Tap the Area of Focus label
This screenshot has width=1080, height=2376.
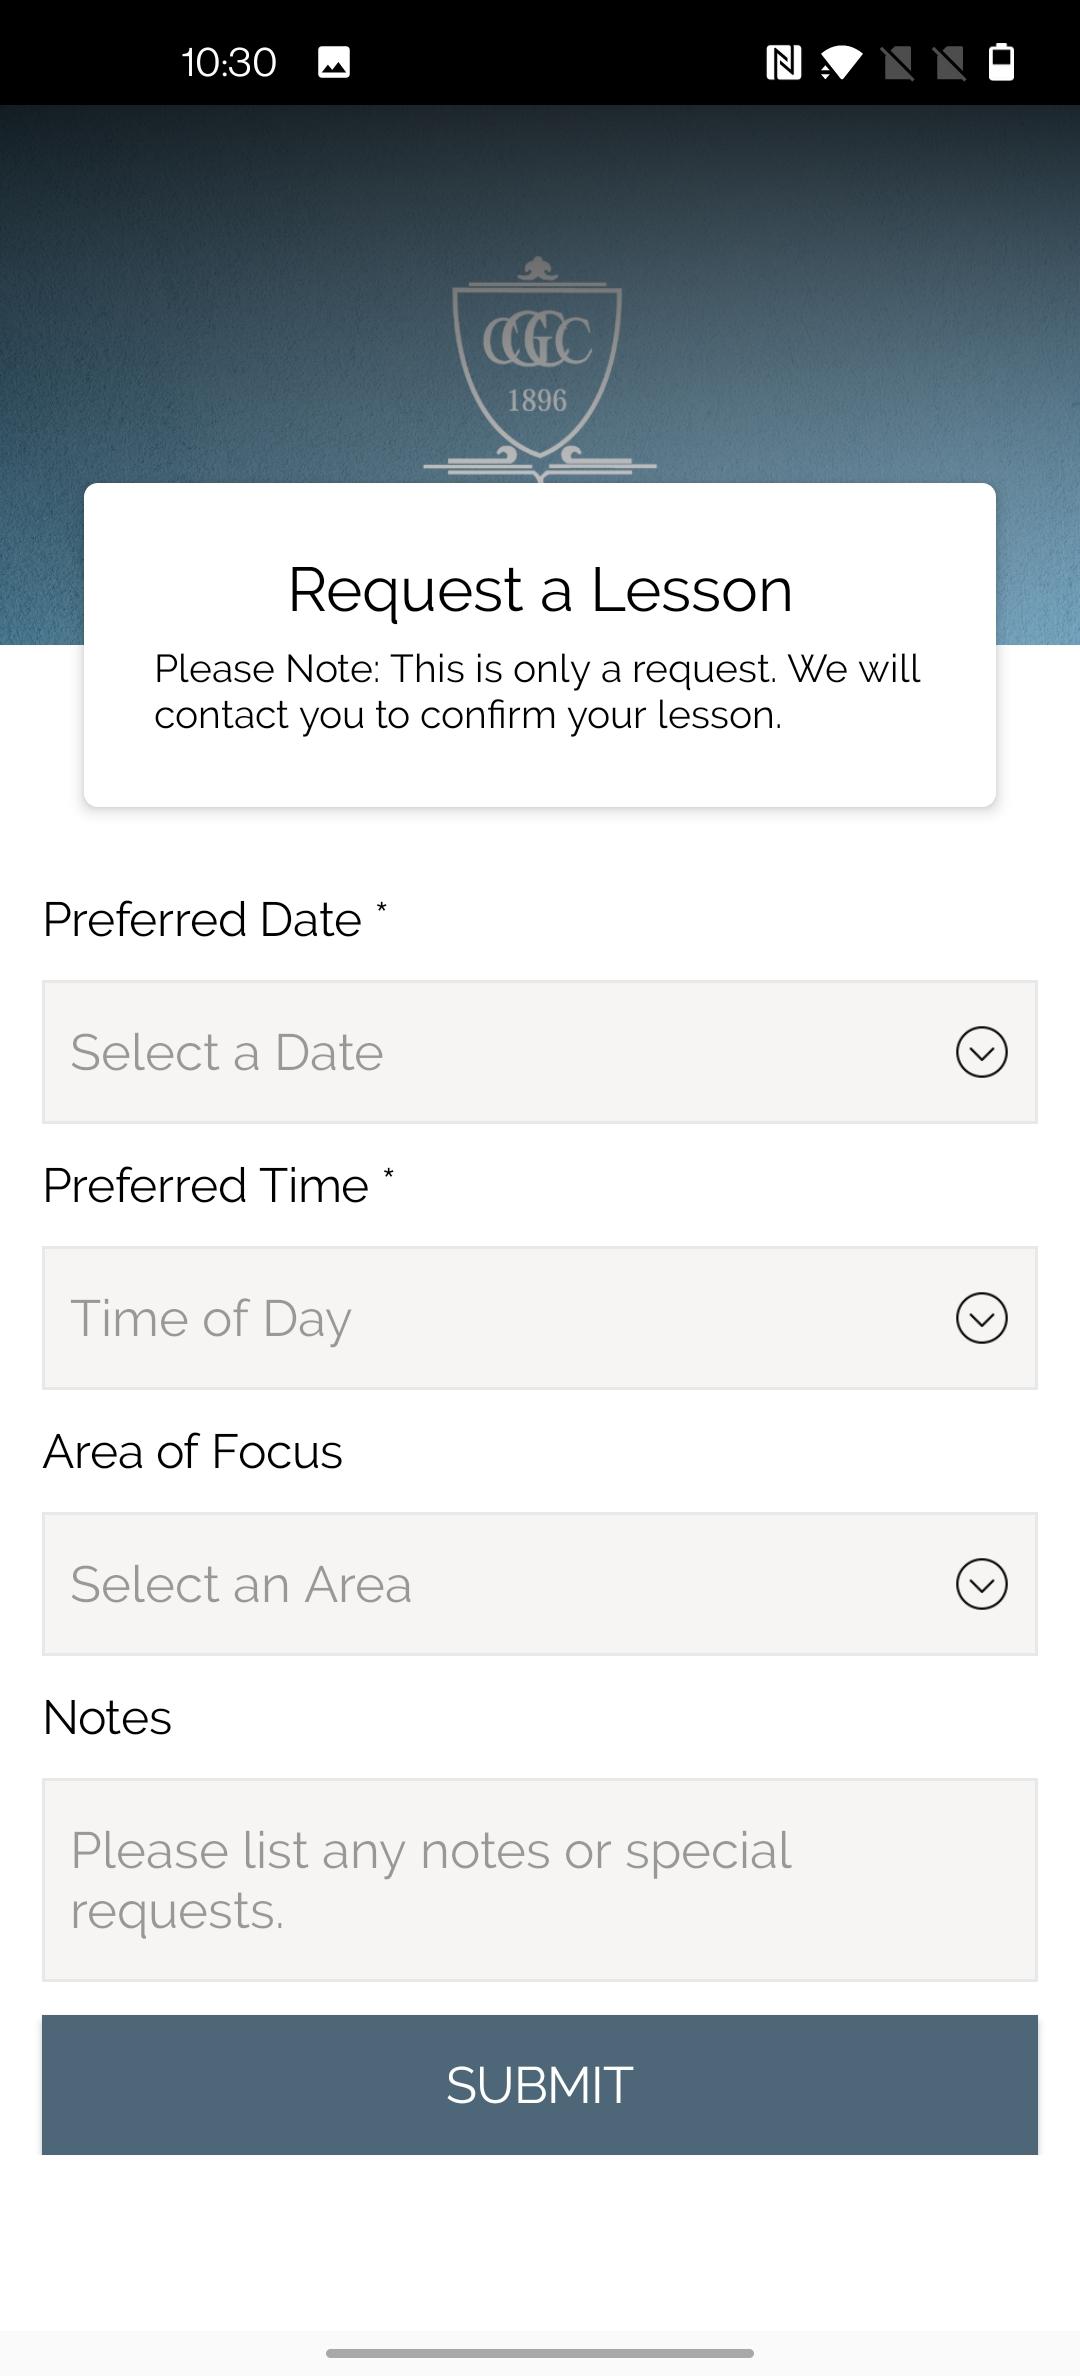coord(193,1451)
